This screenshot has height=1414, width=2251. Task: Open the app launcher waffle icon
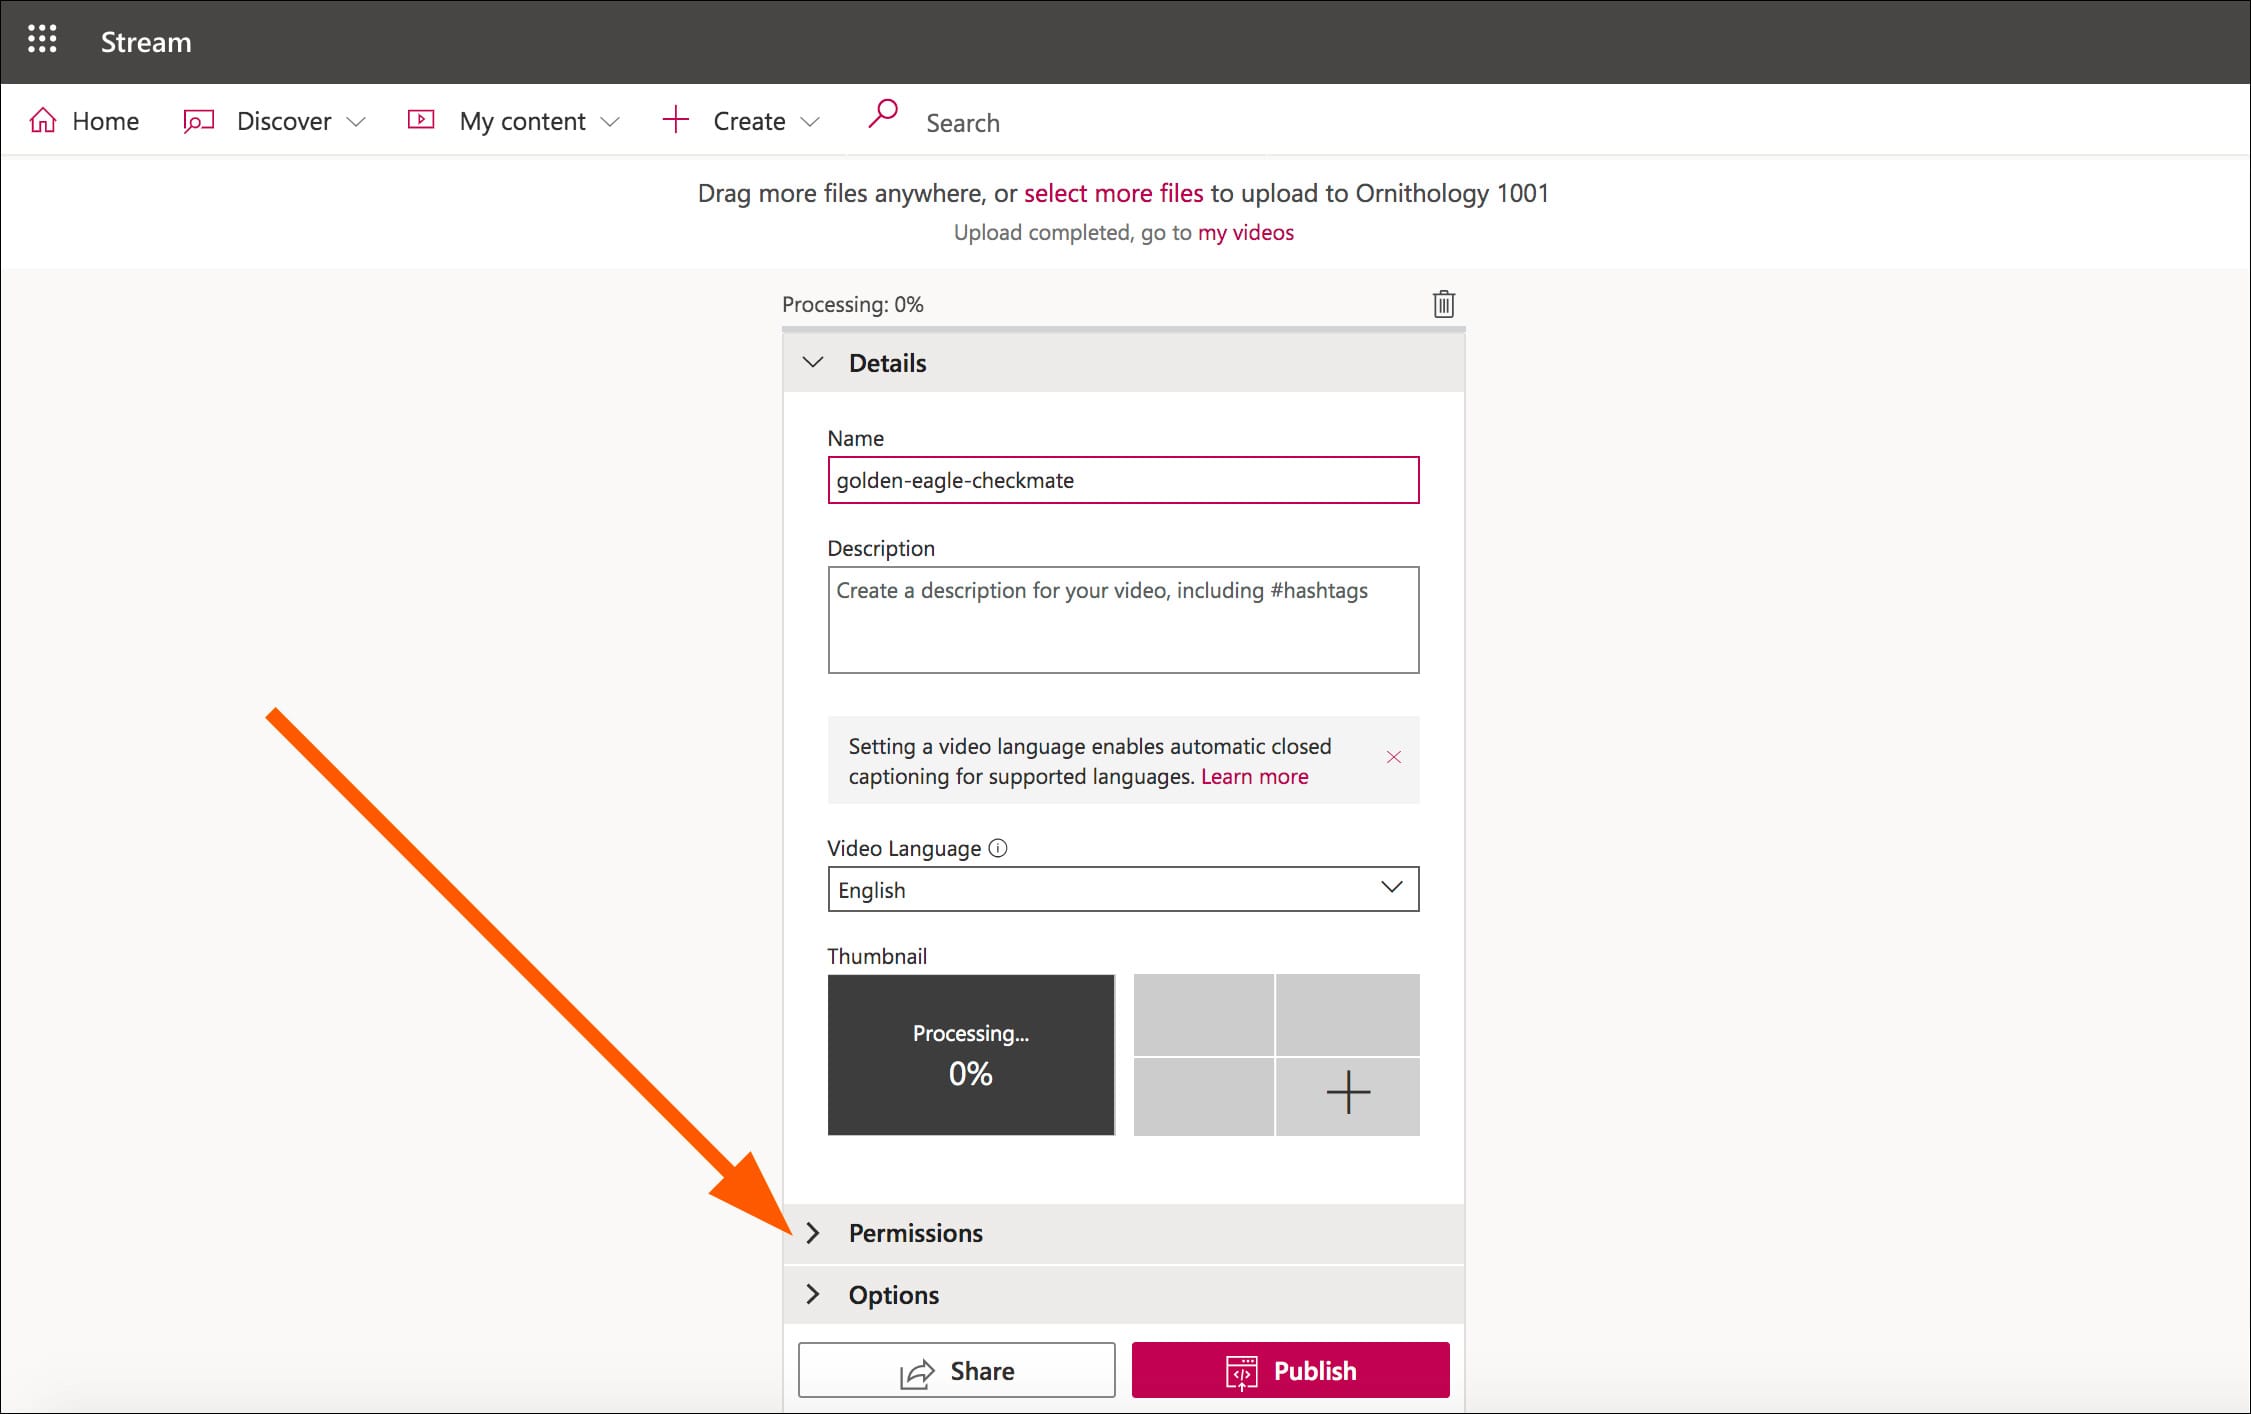42,40
